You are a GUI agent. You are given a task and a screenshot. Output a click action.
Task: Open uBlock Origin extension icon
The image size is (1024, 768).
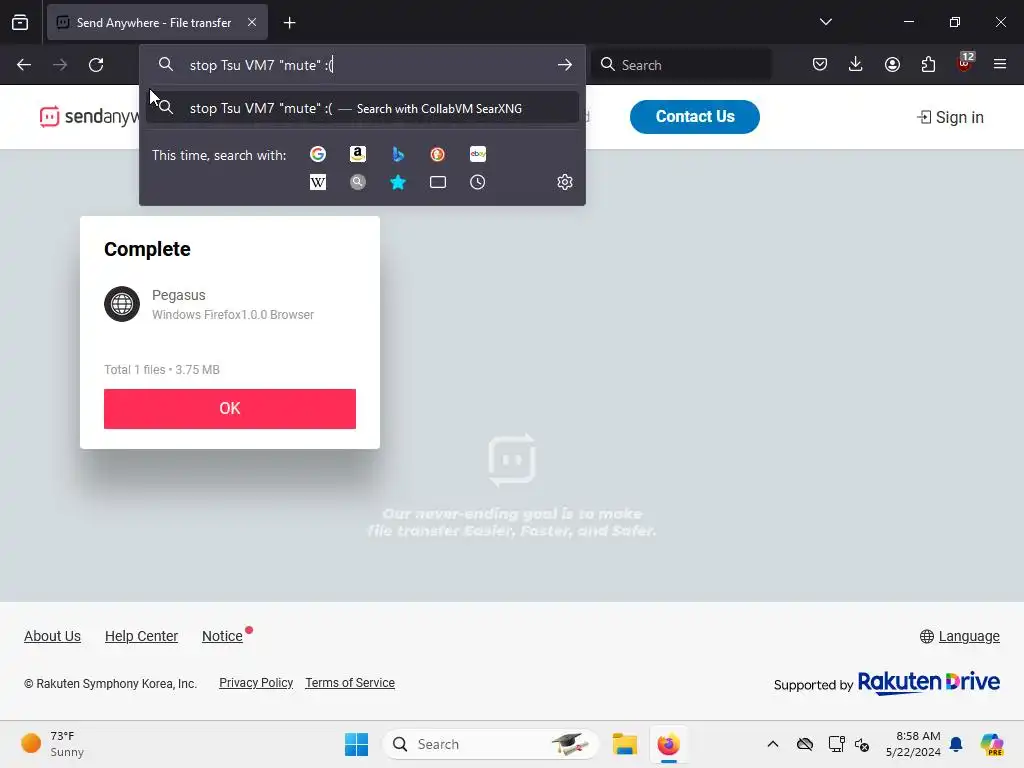coord(965,63)
